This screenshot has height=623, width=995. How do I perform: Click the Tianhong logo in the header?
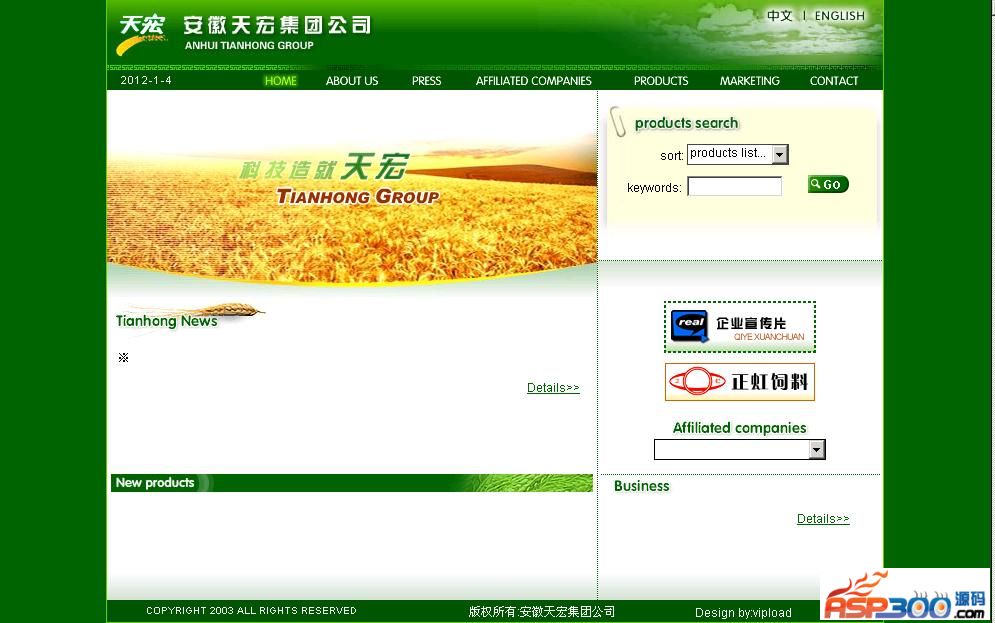tap(142, 35)
